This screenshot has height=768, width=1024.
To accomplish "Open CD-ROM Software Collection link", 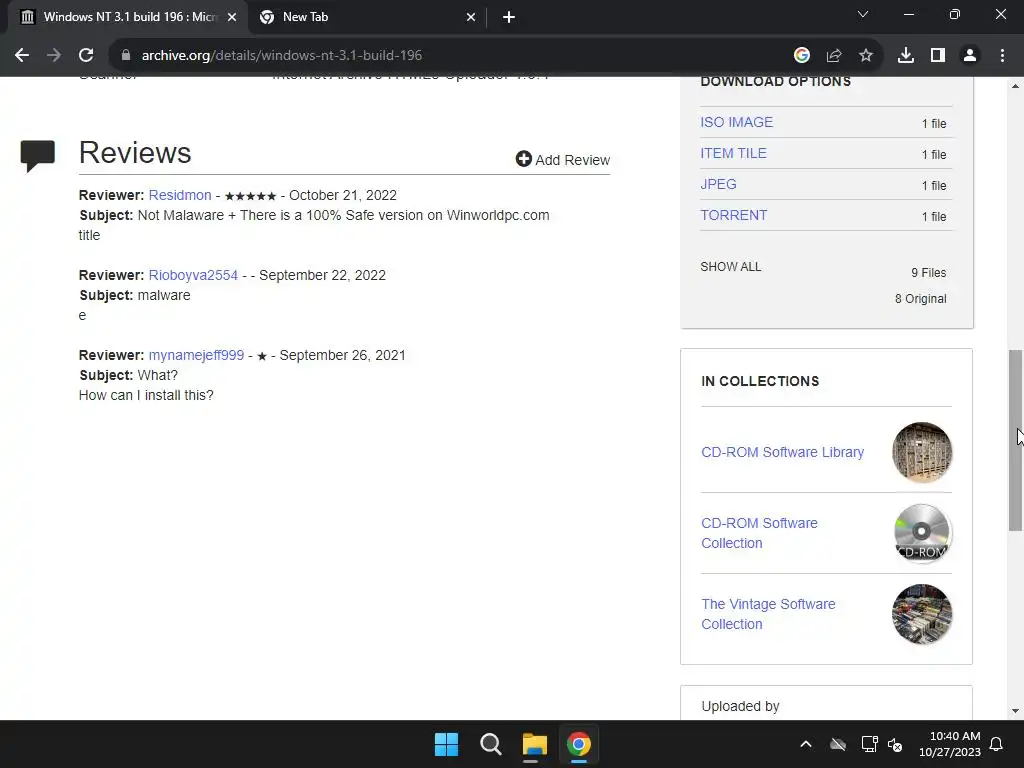I will pyautogui.click(x=759, y=533).
